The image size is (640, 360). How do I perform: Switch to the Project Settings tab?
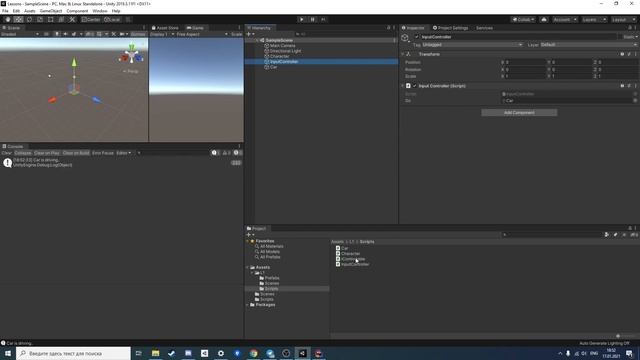450,28
